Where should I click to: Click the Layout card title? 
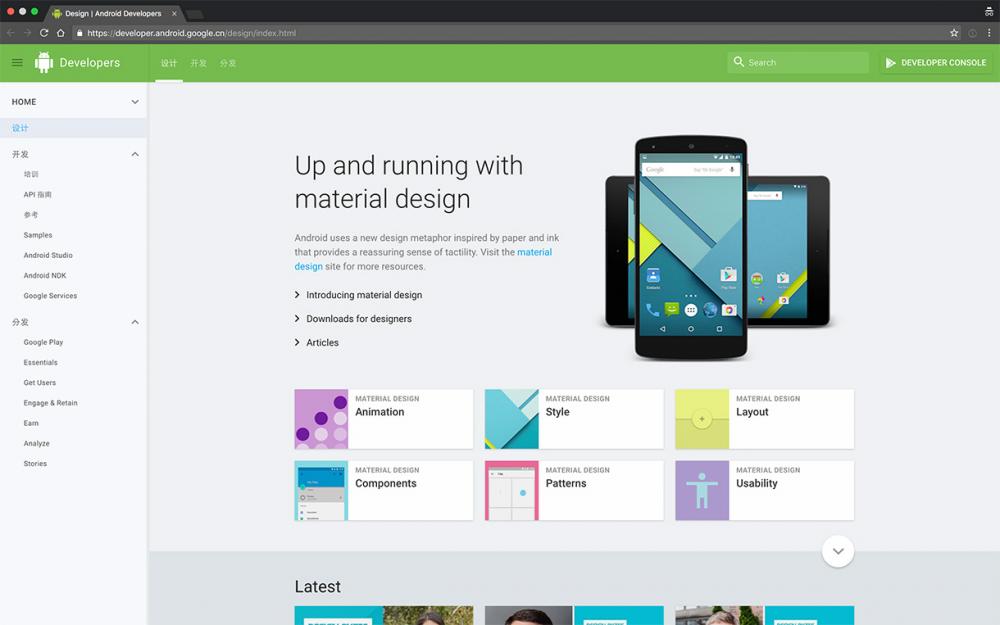pos(752,412)
